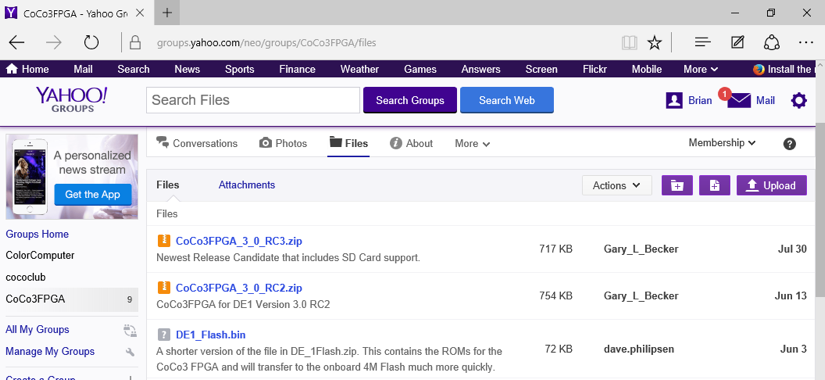This screenshot has width=825, height=380.
Task: Open the CoCo3FPGA_3_0_RC3.zip file link
Action: point(239,241)
